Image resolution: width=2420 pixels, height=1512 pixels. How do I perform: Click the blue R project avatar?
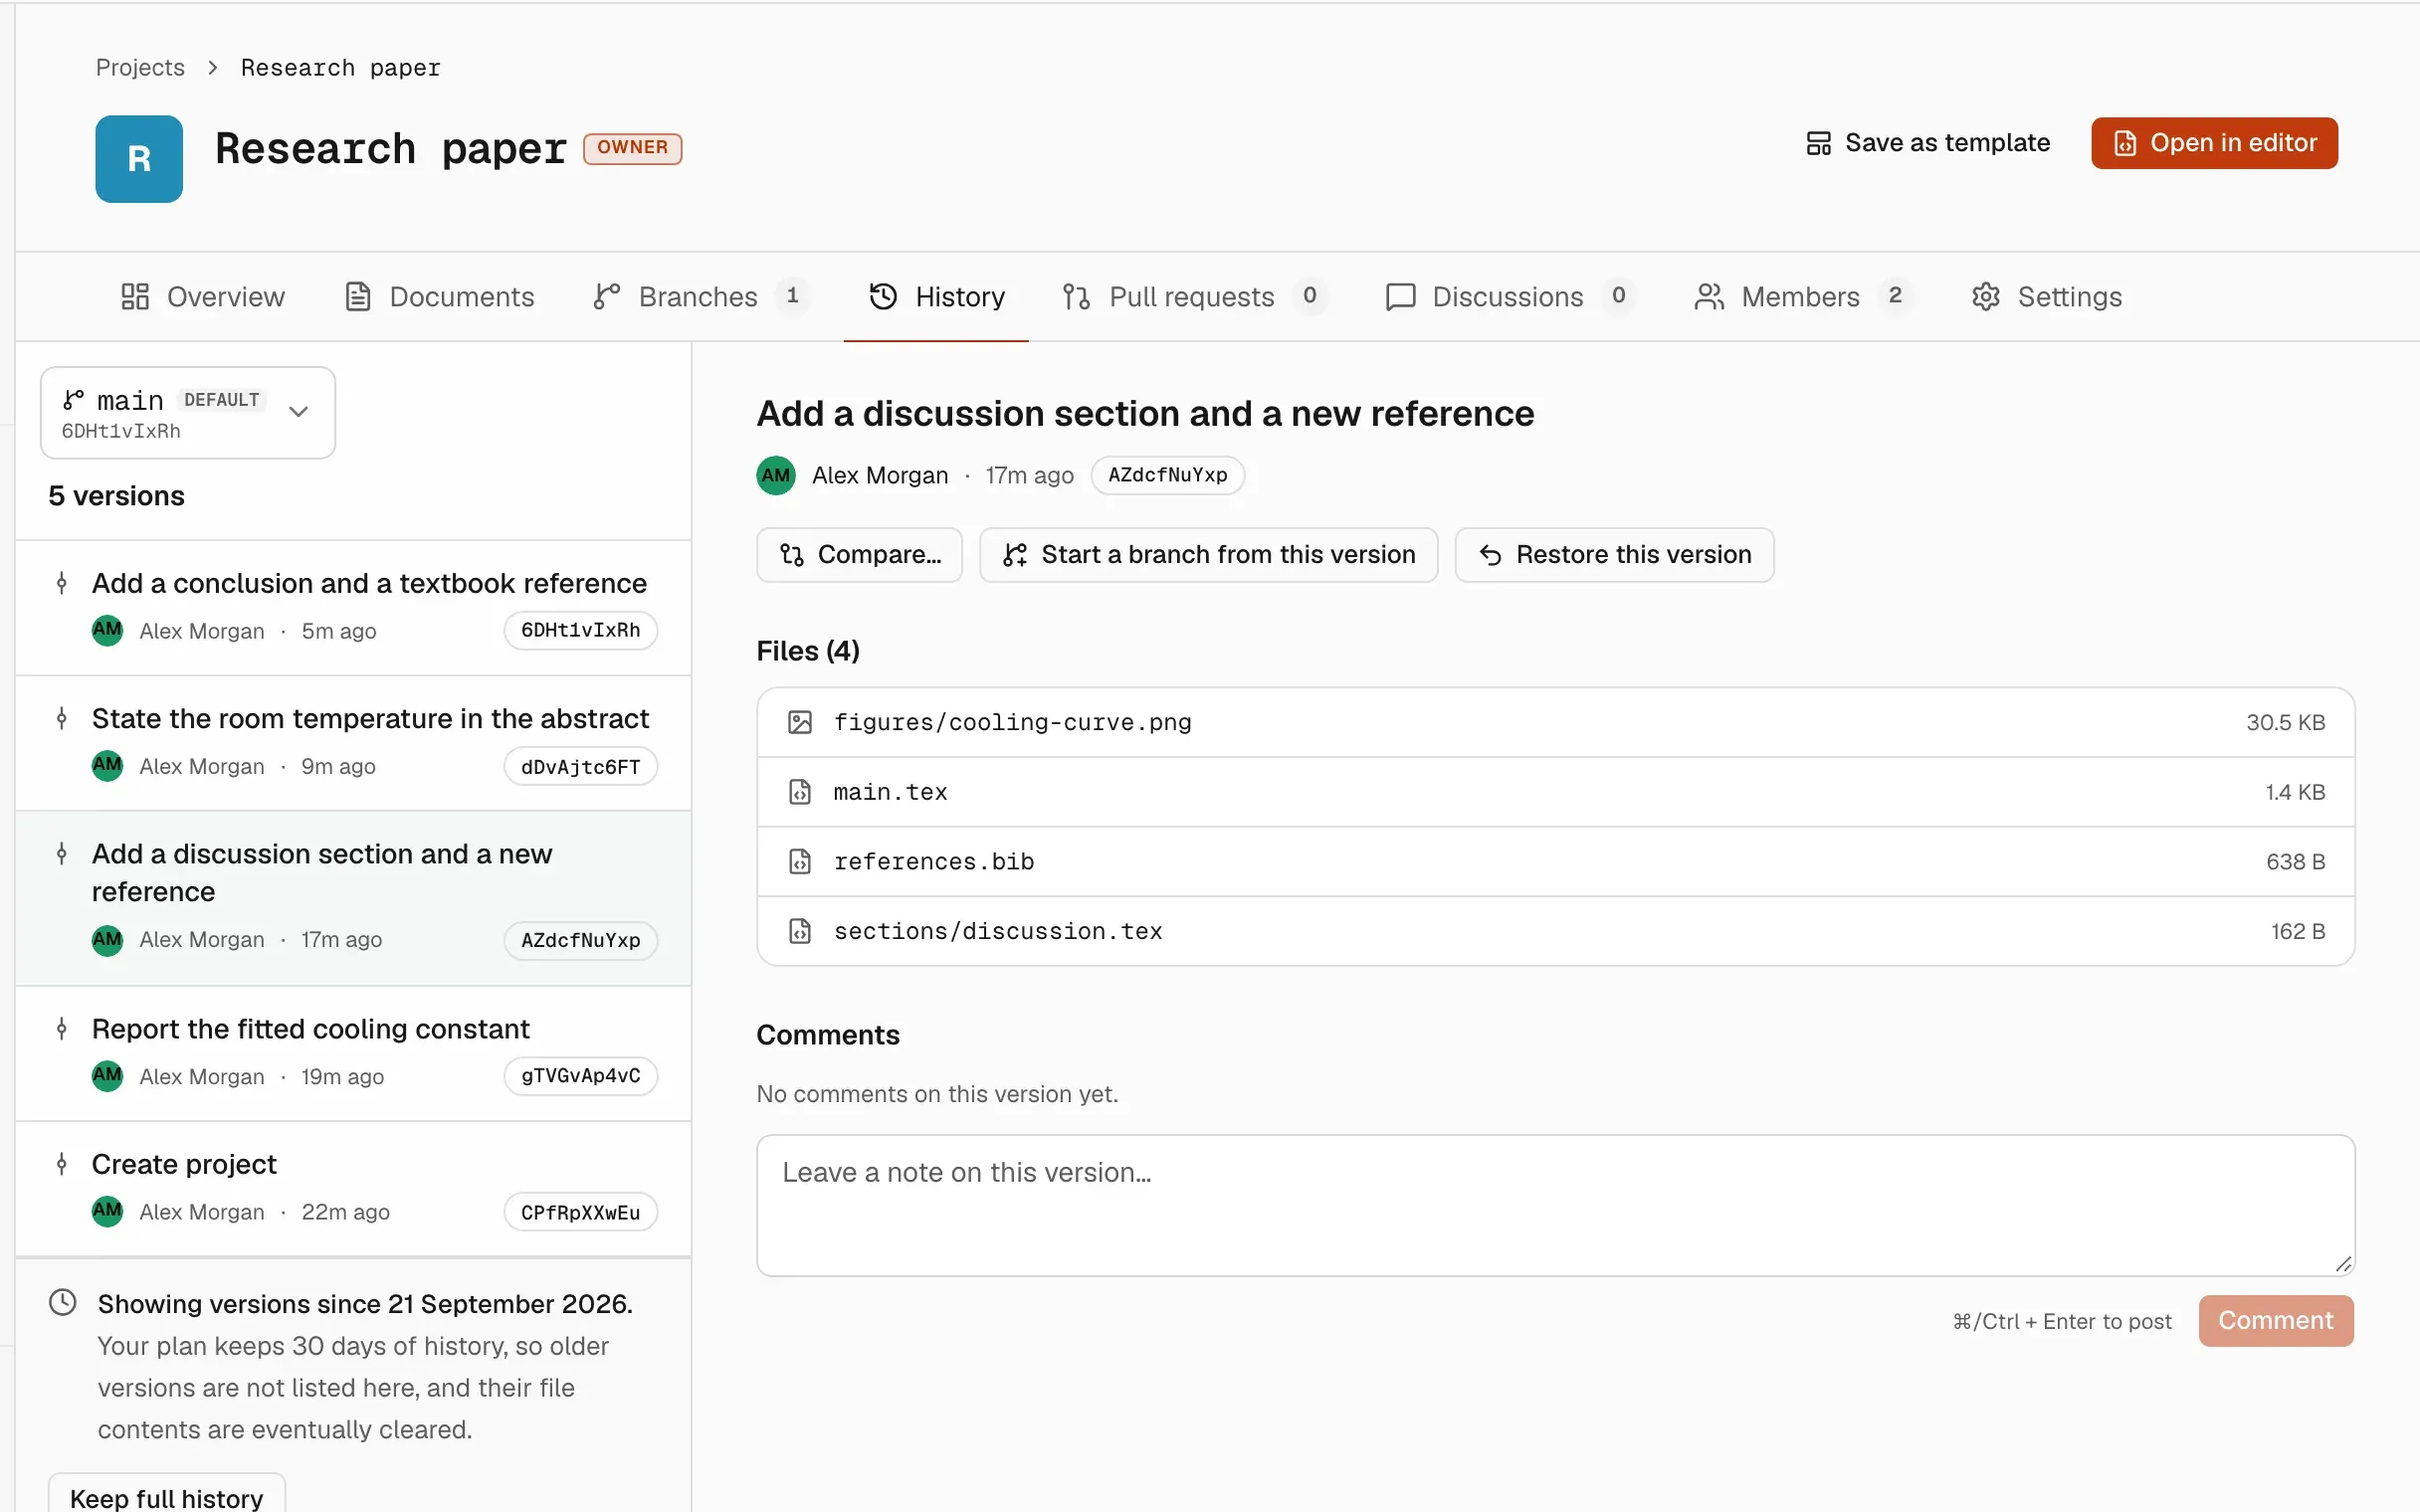[139, 159]
